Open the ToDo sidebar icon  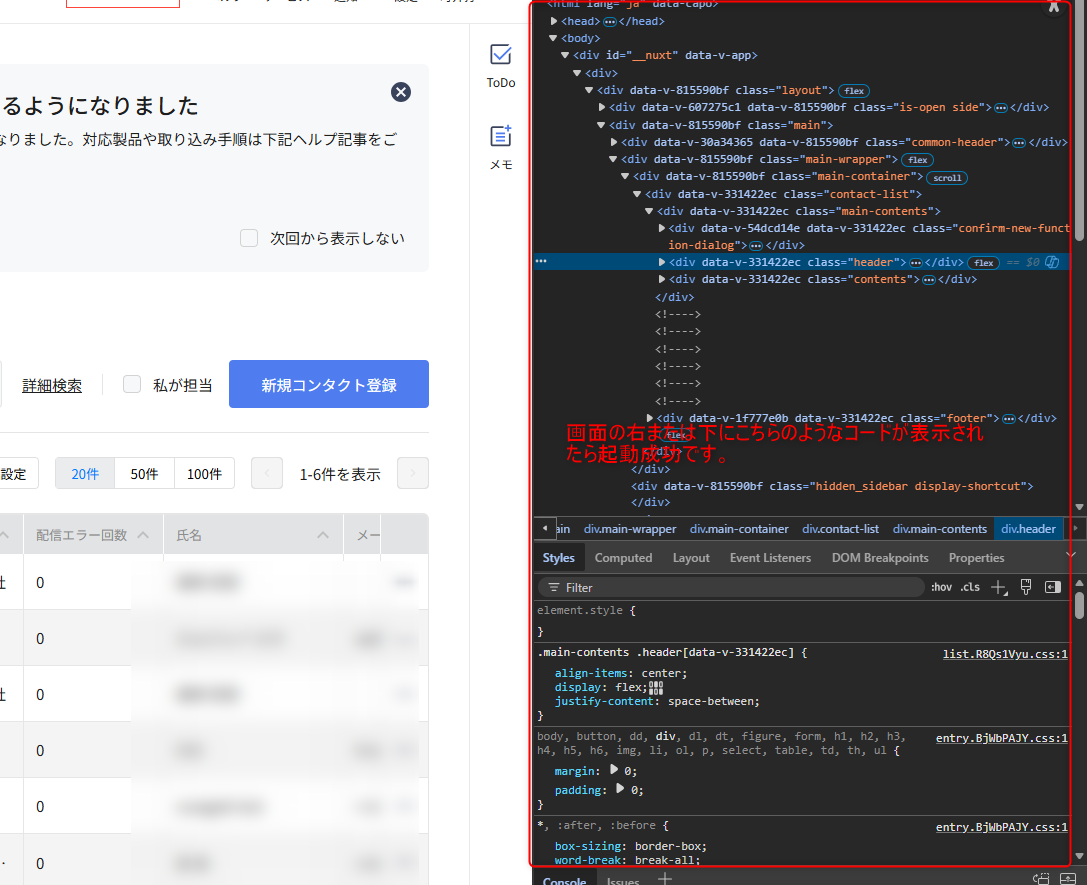click(501, 66)
